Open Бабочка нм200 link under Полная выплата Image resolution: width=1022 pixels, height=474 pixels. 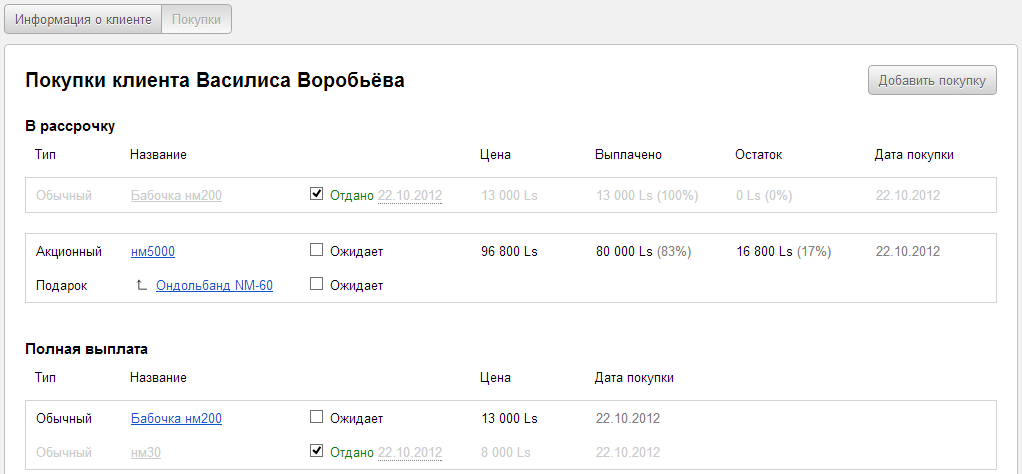click(x=176, y=419)
